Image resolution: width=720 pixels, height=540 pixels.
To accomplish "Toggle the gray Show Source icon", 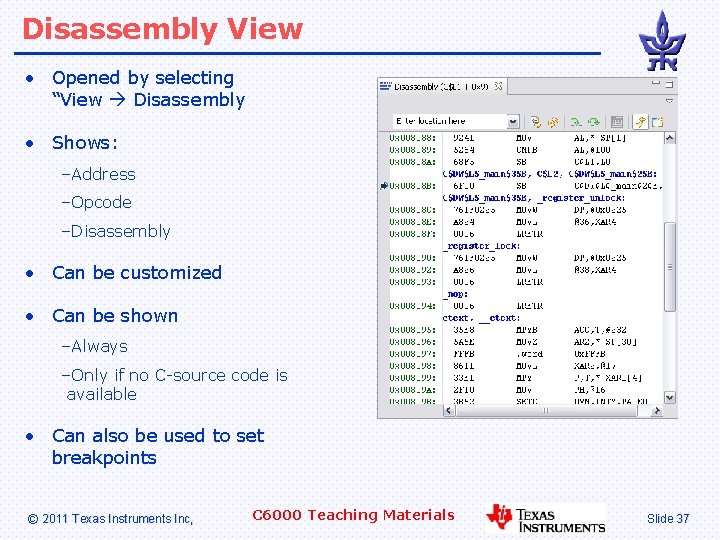I will [x=617, y=122].
